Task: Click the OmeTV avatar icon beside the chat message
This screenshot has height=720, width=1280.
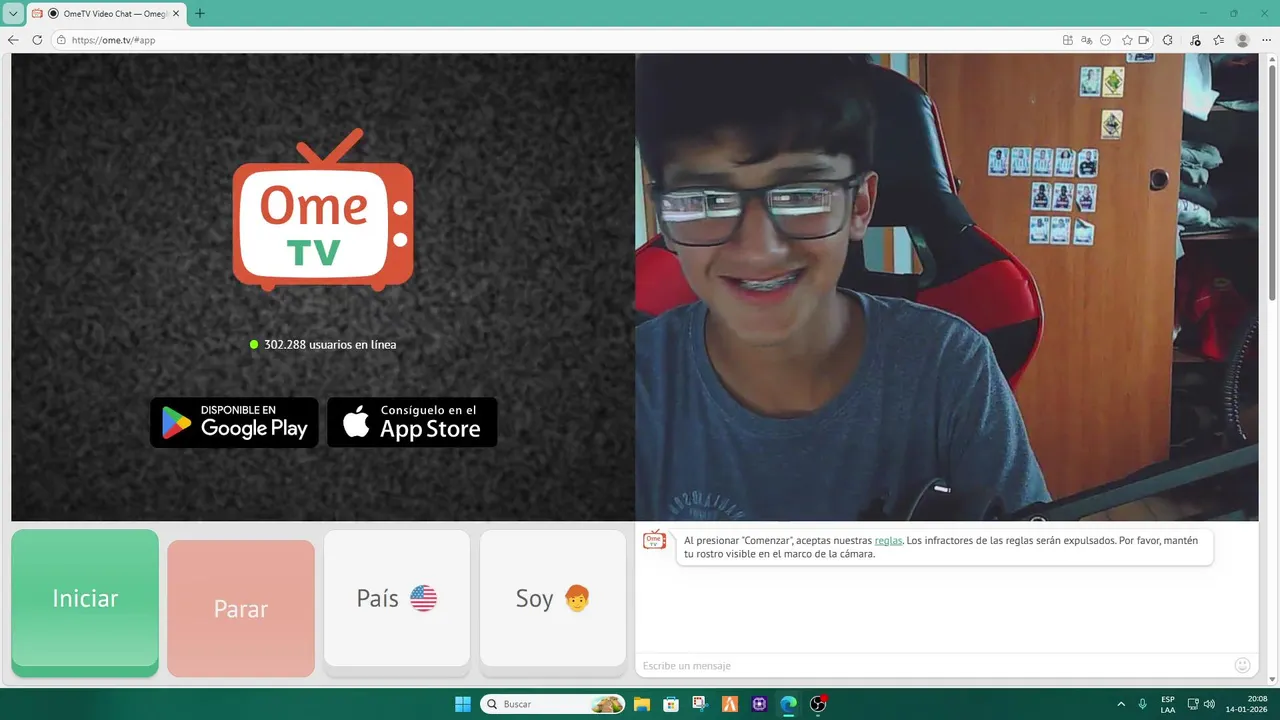Action: (x=654, y=540)
